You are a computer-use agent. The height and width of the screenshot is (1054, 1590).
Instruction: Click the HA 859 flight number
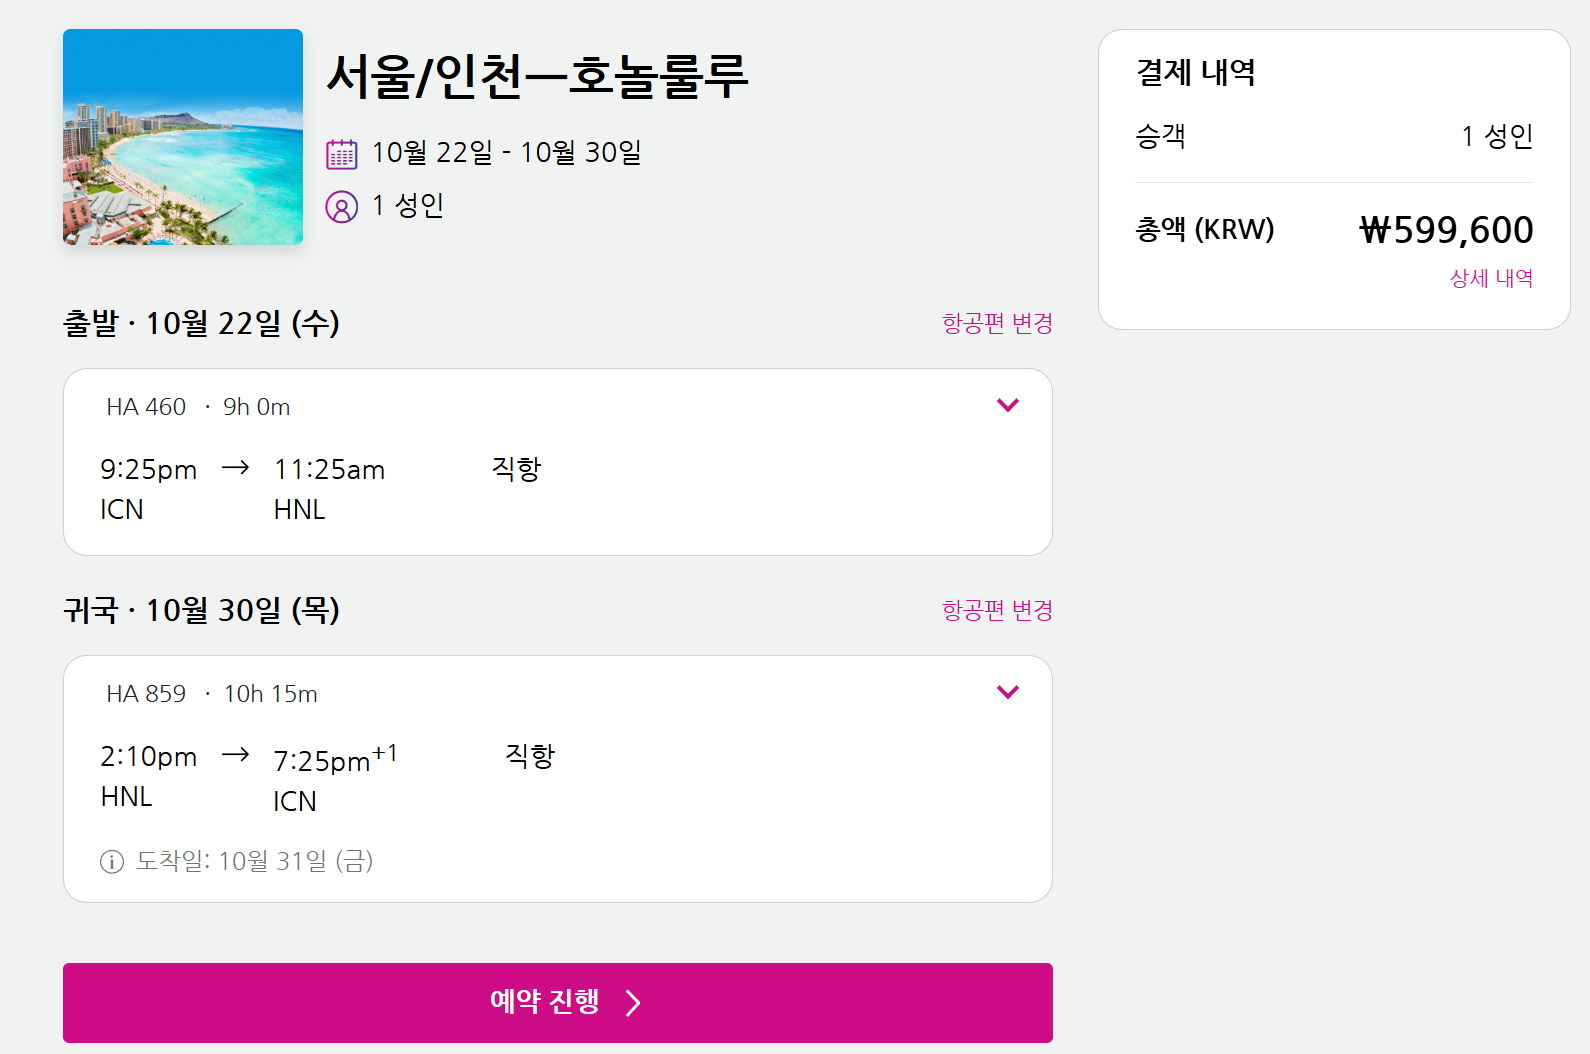pos(146,694)
